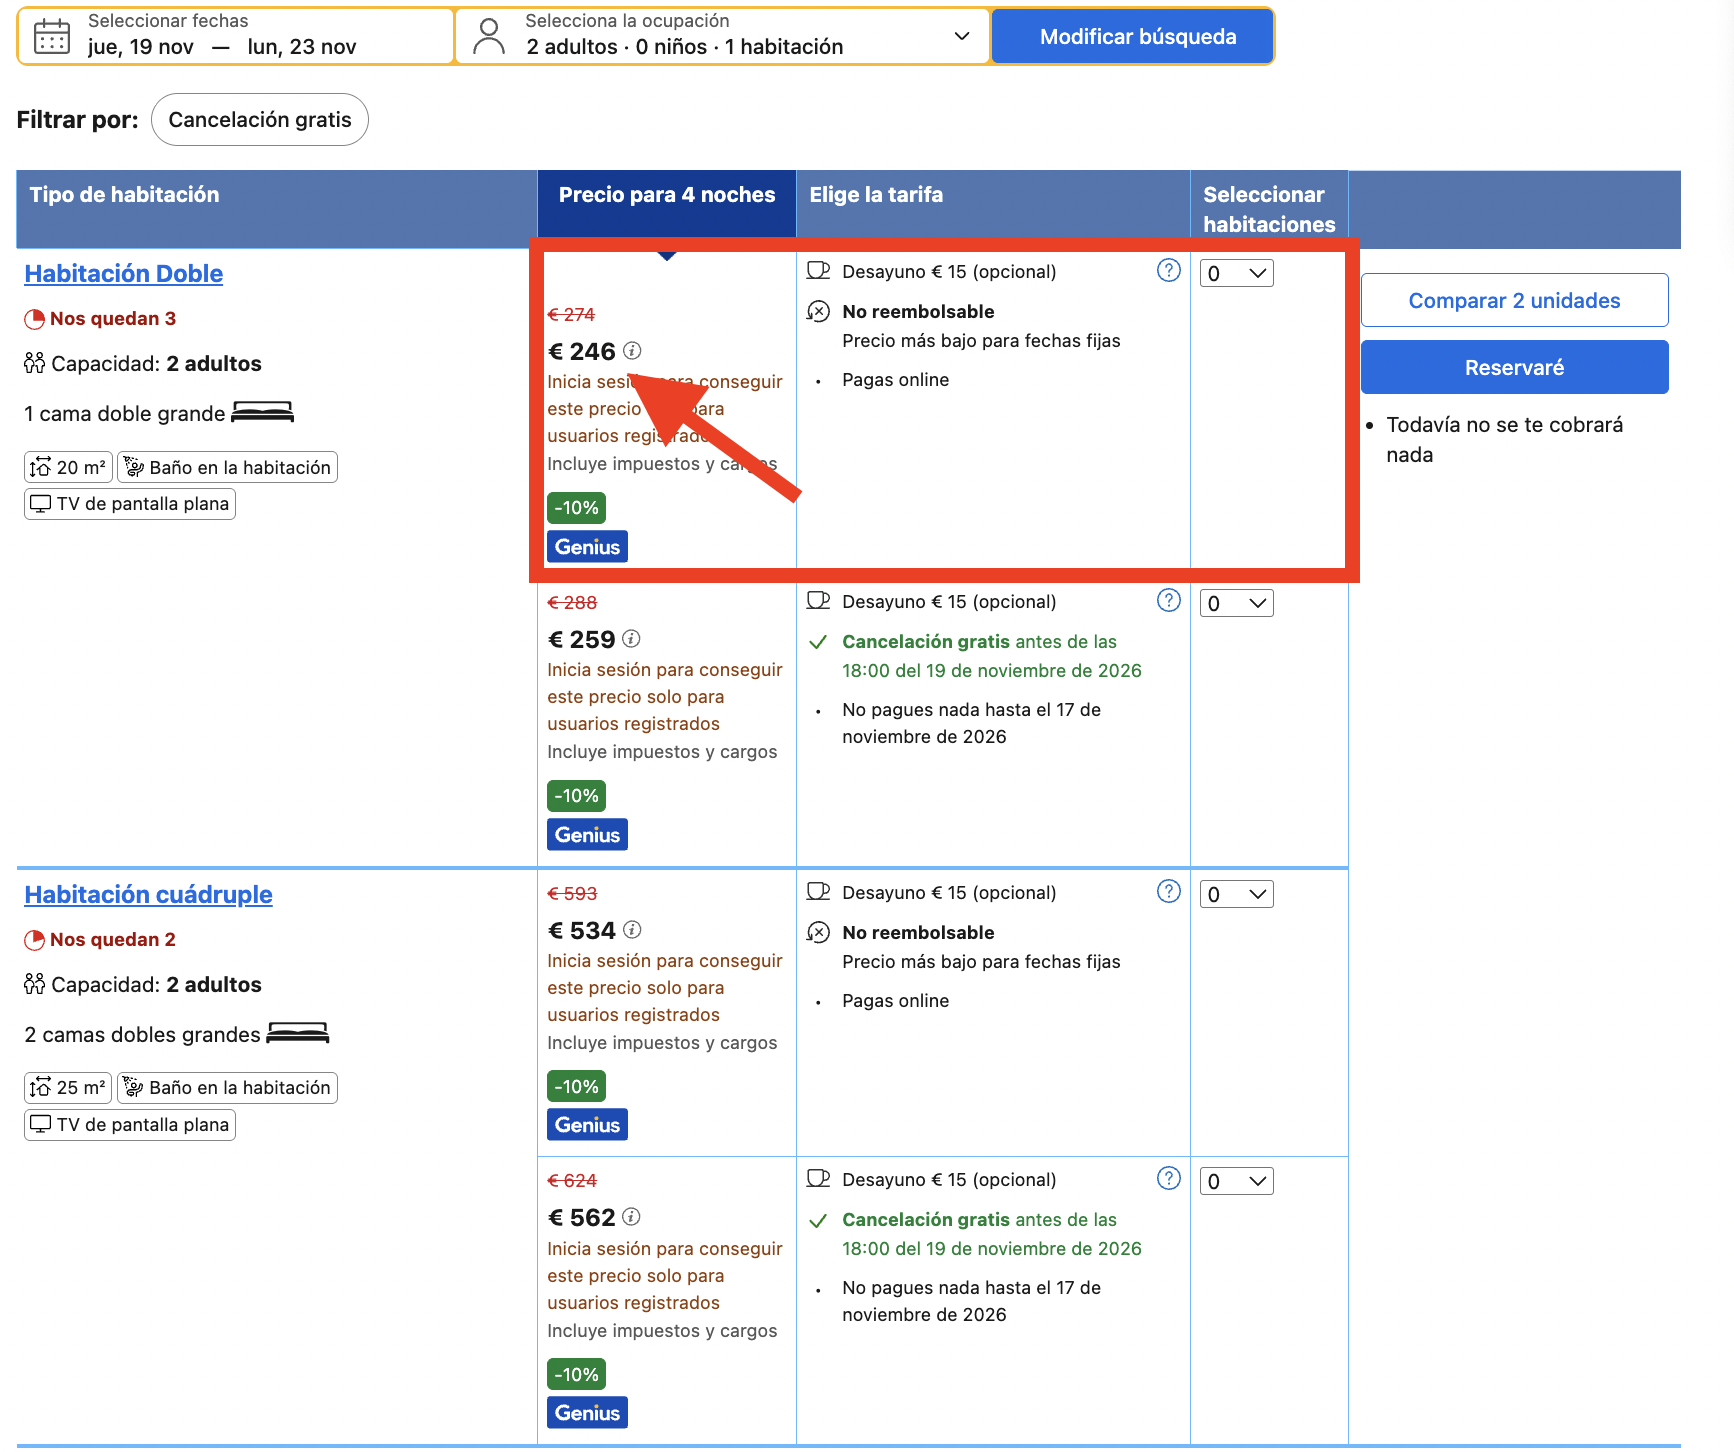
Task: Click the Genius badge under € 246
Action: (x=587, y=547)
